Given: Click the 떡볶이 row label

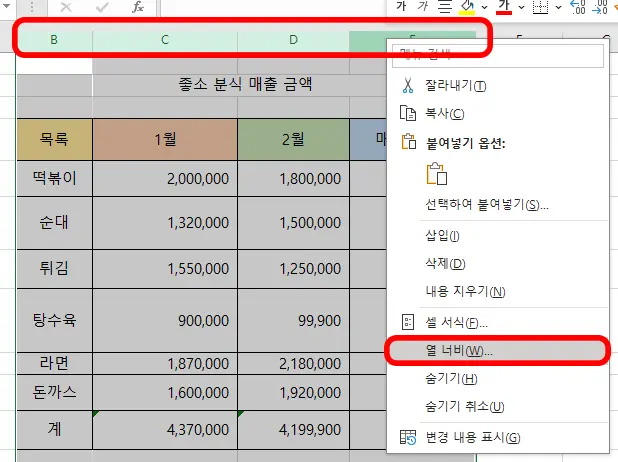Looking at the screenshot, I should pyautogui.click(x=54, y=179).
